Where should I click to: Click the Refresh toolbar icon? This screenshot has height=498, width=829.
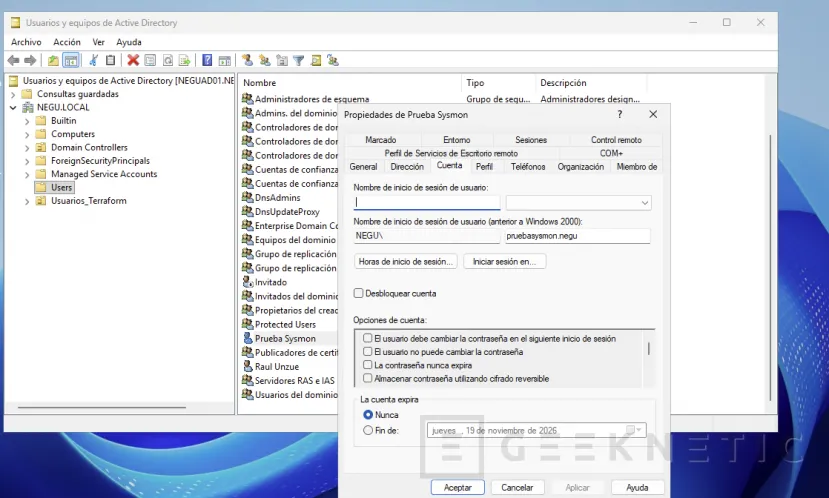click(168, 61)
